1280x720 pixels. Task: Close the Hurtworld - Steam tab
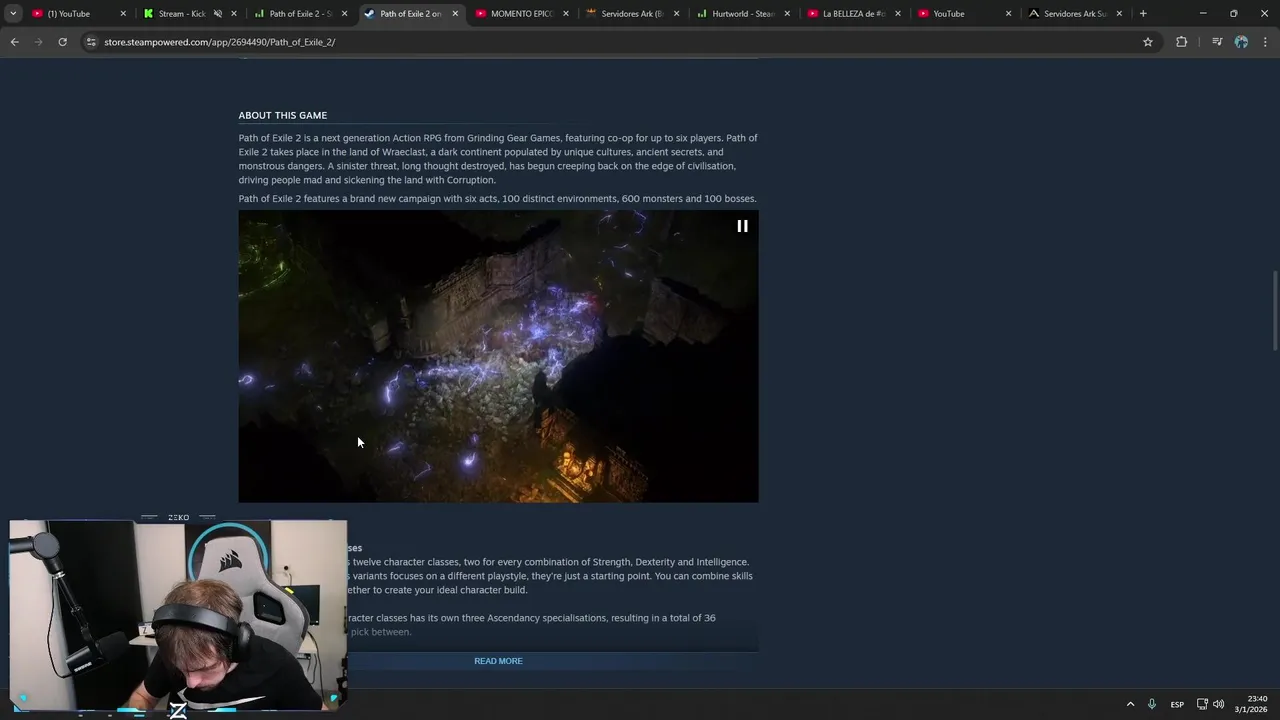787,14
